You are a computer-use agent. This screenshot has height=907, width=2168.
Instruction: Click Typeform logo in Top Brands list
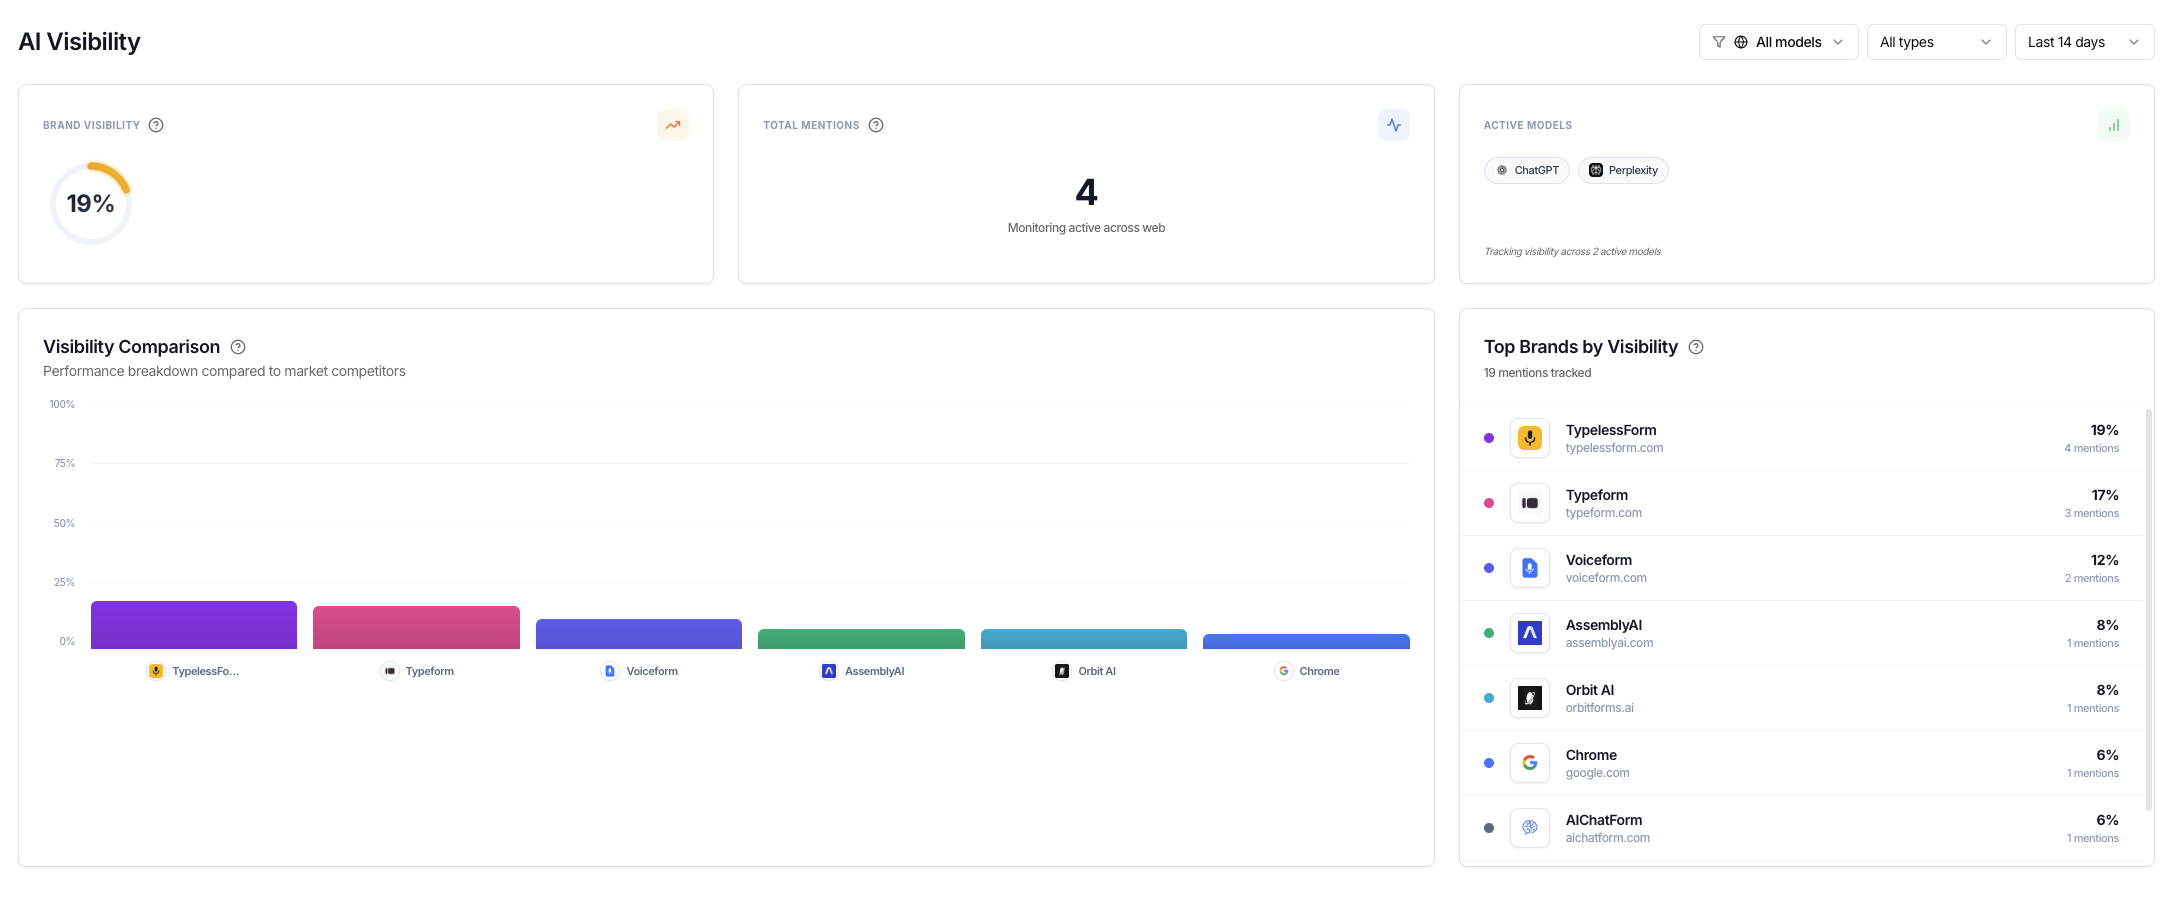pyautogui.click(x=1530, y=503)
